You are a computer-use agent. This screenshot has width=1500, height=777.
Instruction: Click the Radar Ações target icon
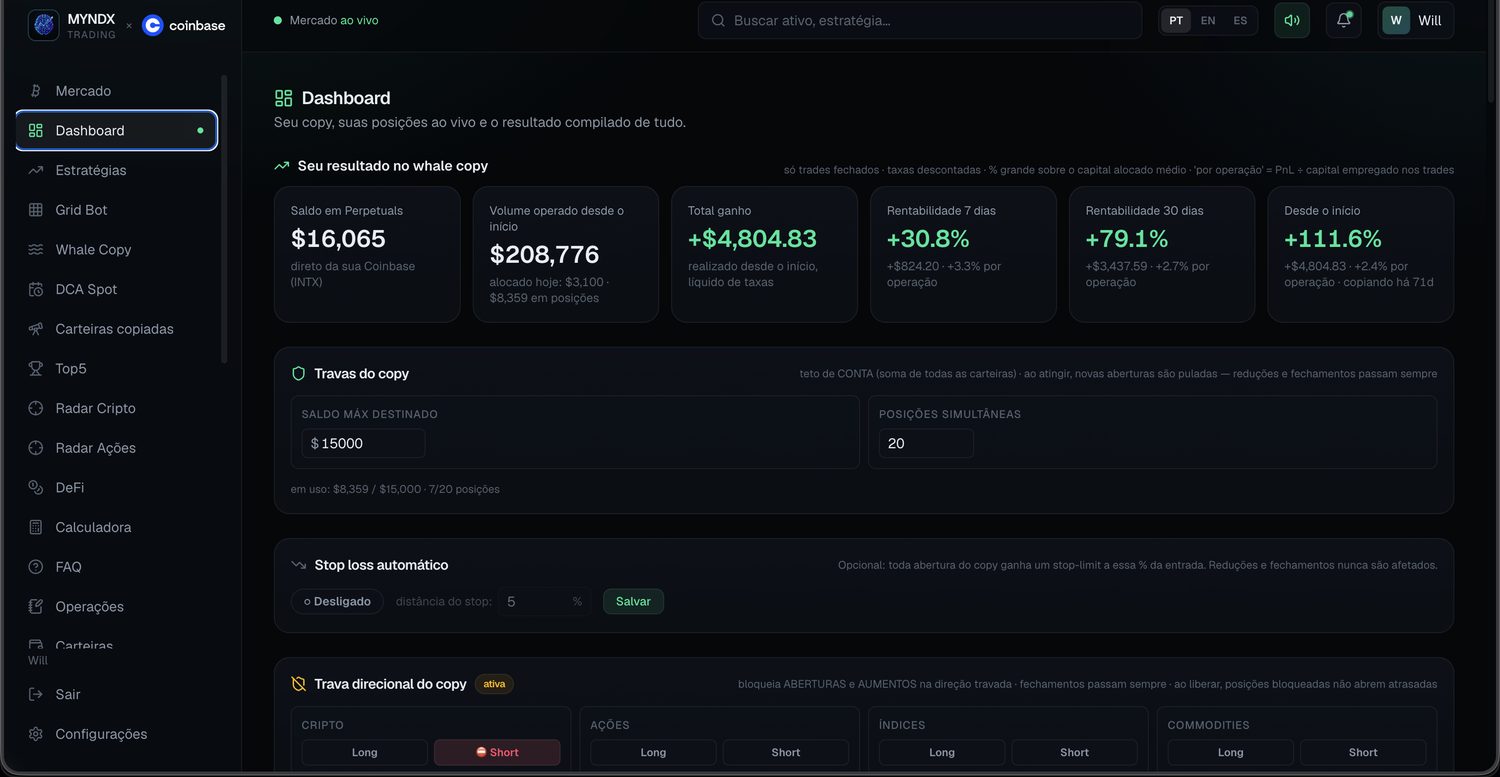coord(36,448)
